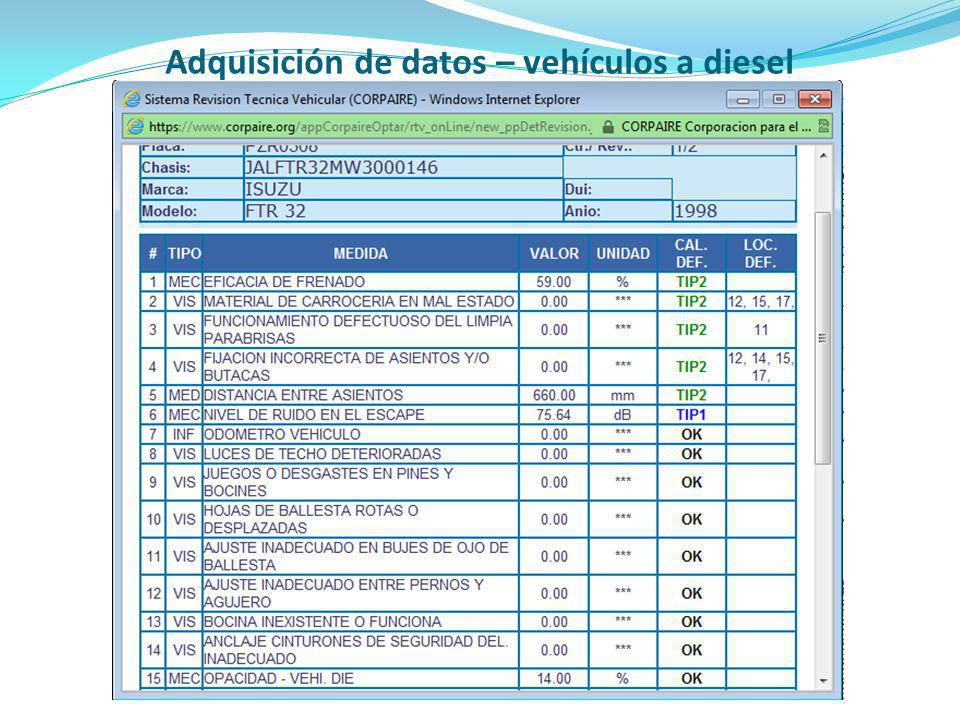Close the Internet Explorer window
Image resolution: width=960 pixels, height=720 pixels.
(815, 99)
